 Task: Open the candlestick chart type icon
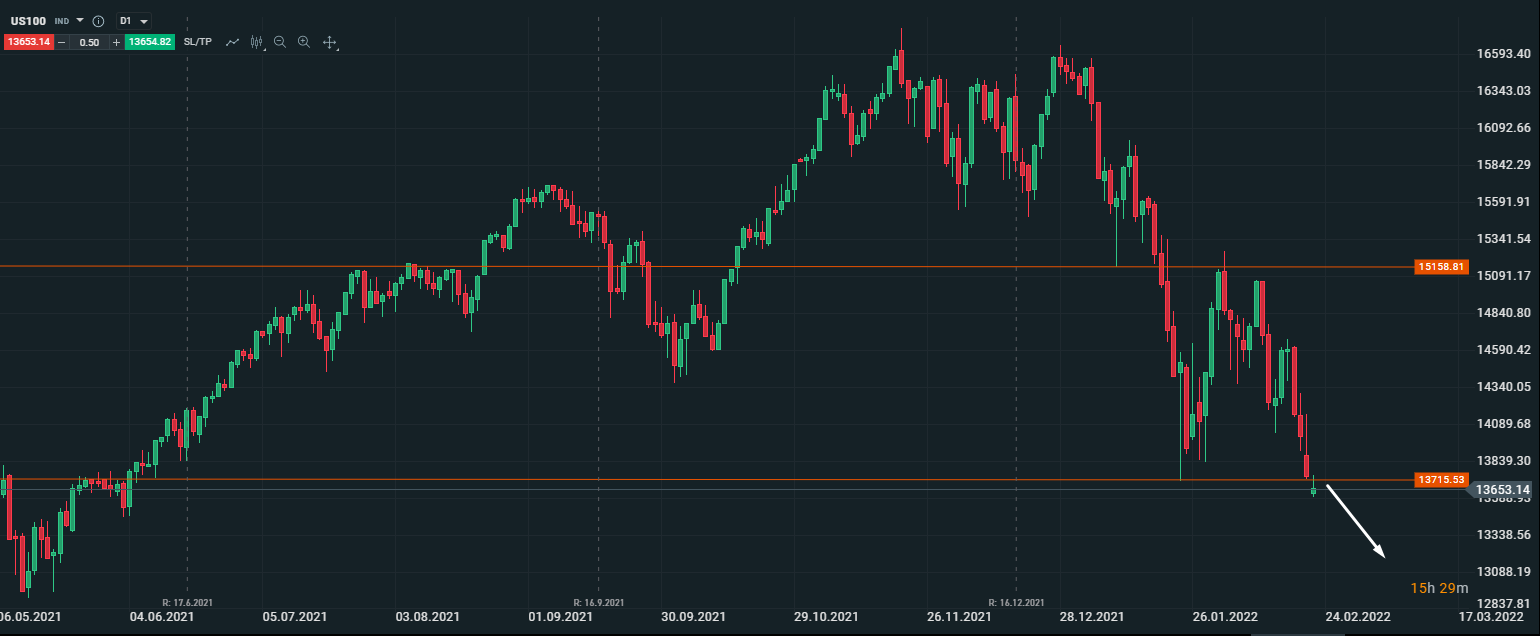point(257,42)
